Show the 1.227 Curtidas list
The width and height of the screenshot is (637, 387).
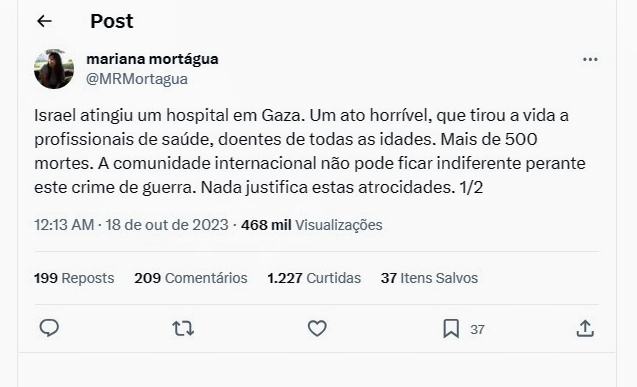314,278
